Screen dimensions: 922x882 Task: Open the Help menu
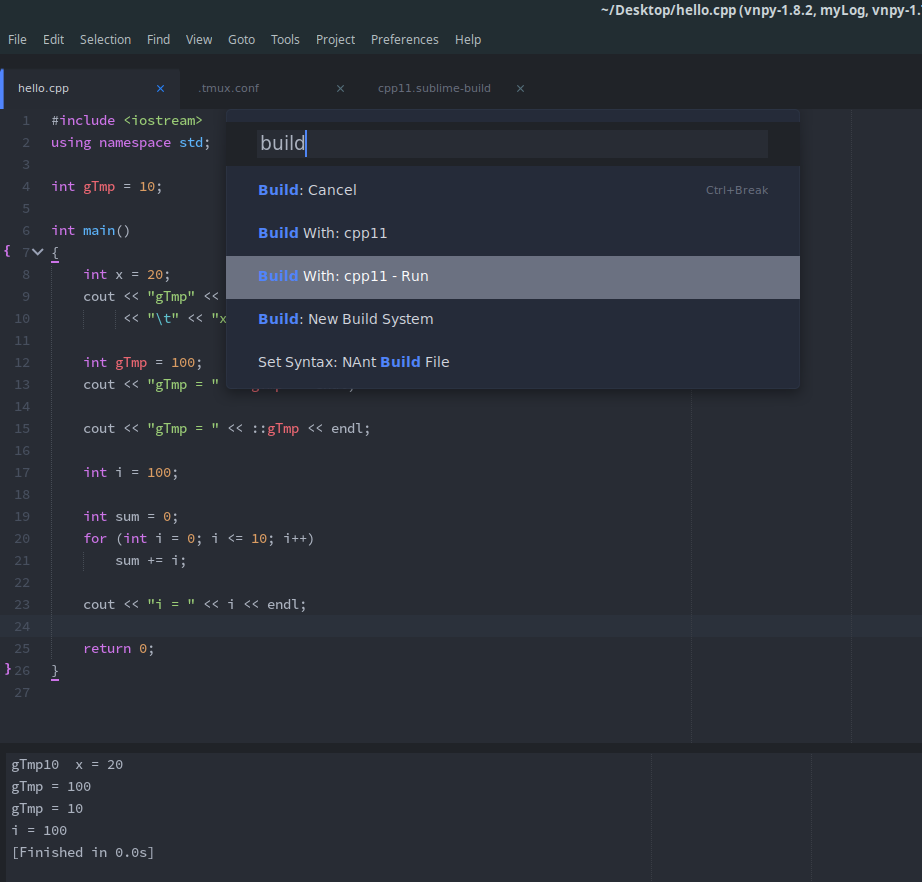pos(468,39)
